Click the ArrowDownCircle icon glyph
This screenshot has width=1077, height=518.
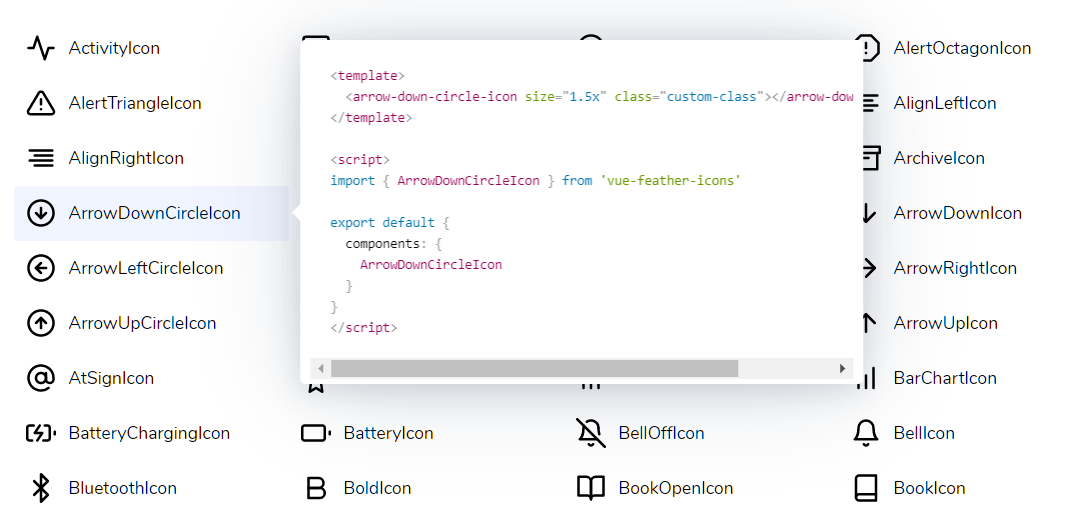41,213
